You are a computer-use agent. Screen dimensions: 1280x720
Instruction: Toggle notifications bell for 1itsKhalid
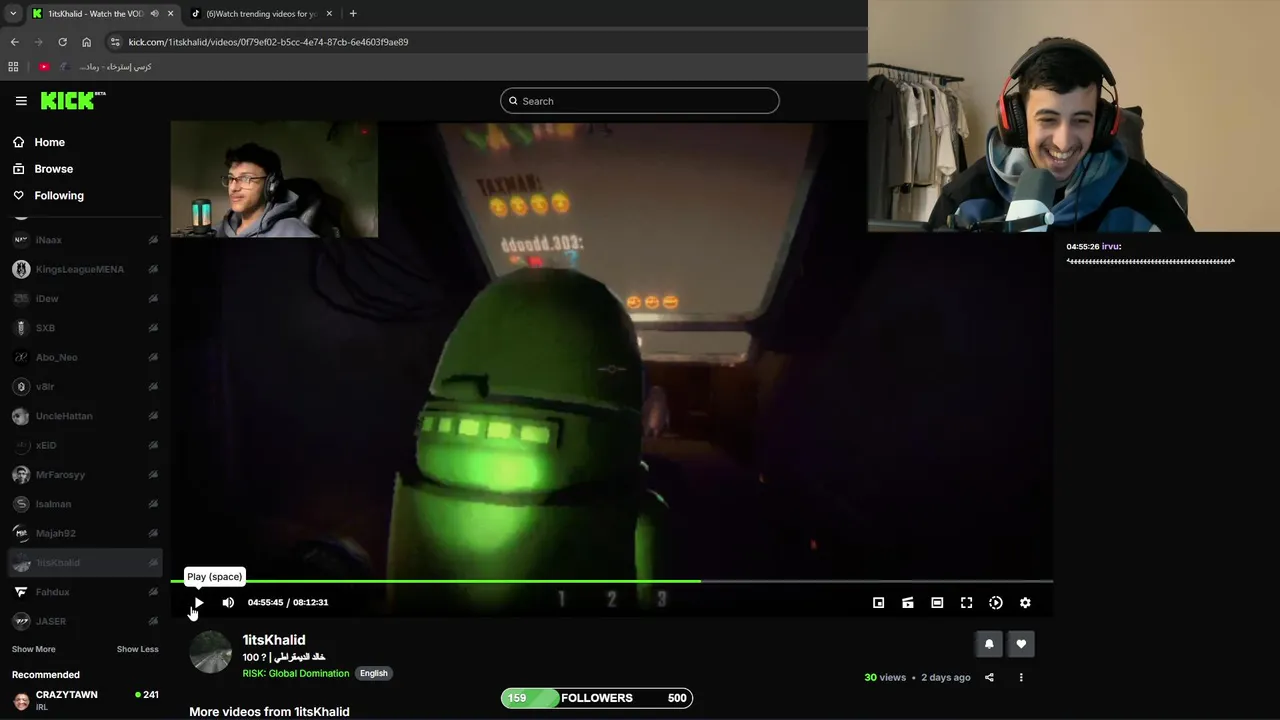point(989,644)
